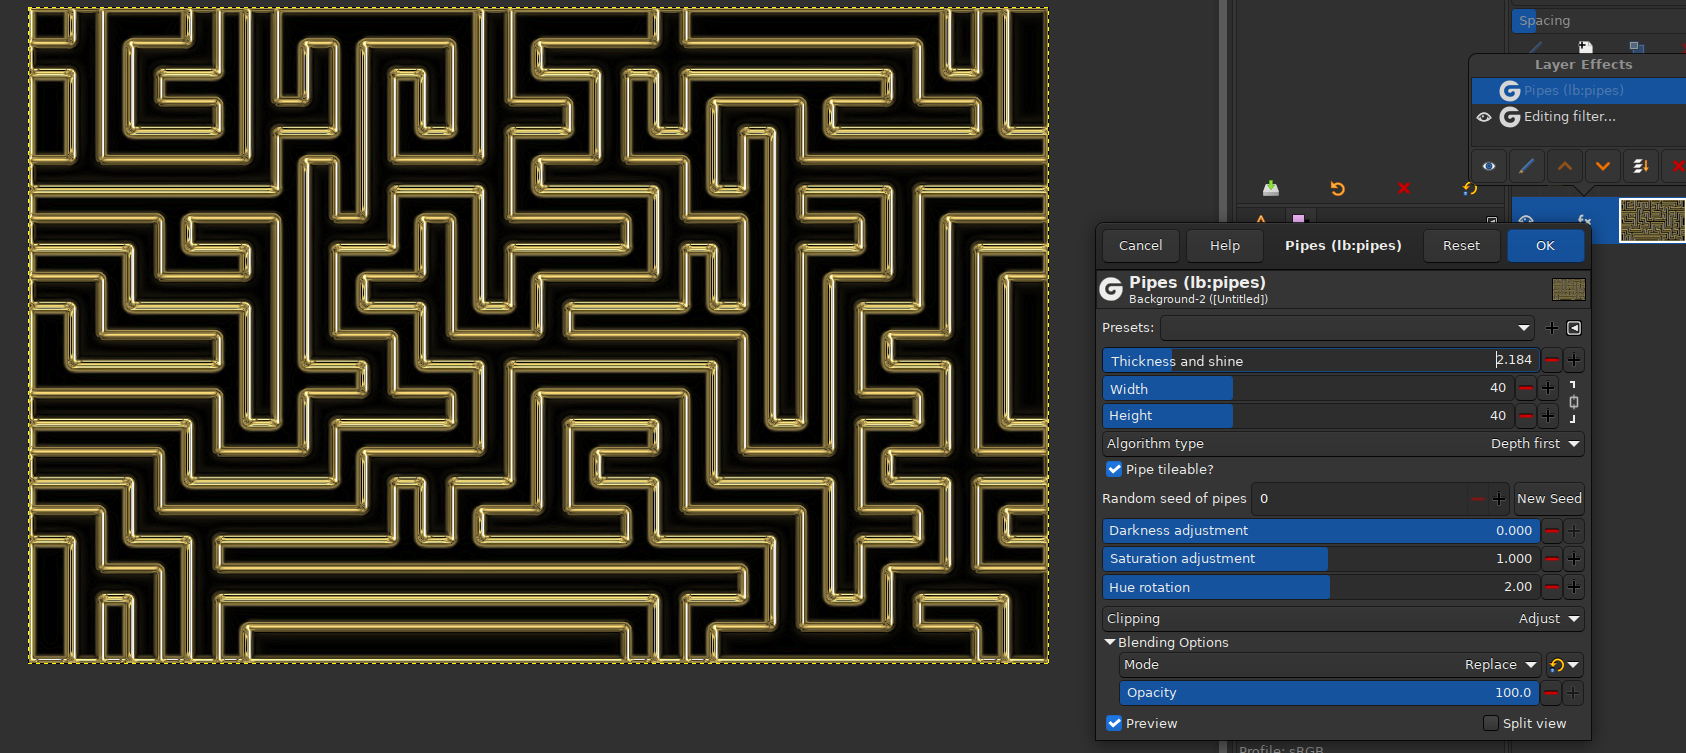Open the Algorithm type dropdown
This screenshot has width=1686, height=753.
pyautogui.click(x=1343, y=444)
